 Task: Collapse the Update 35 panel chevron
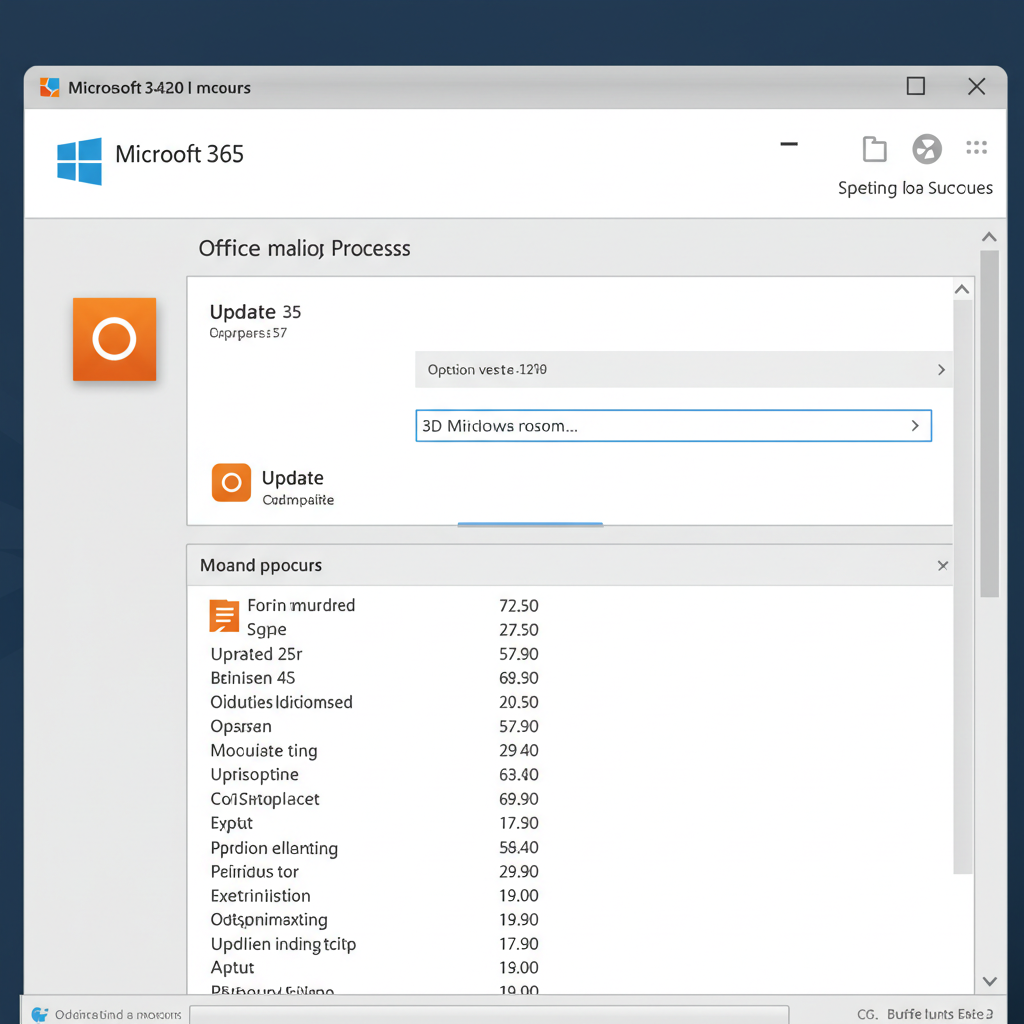point(961,289)
